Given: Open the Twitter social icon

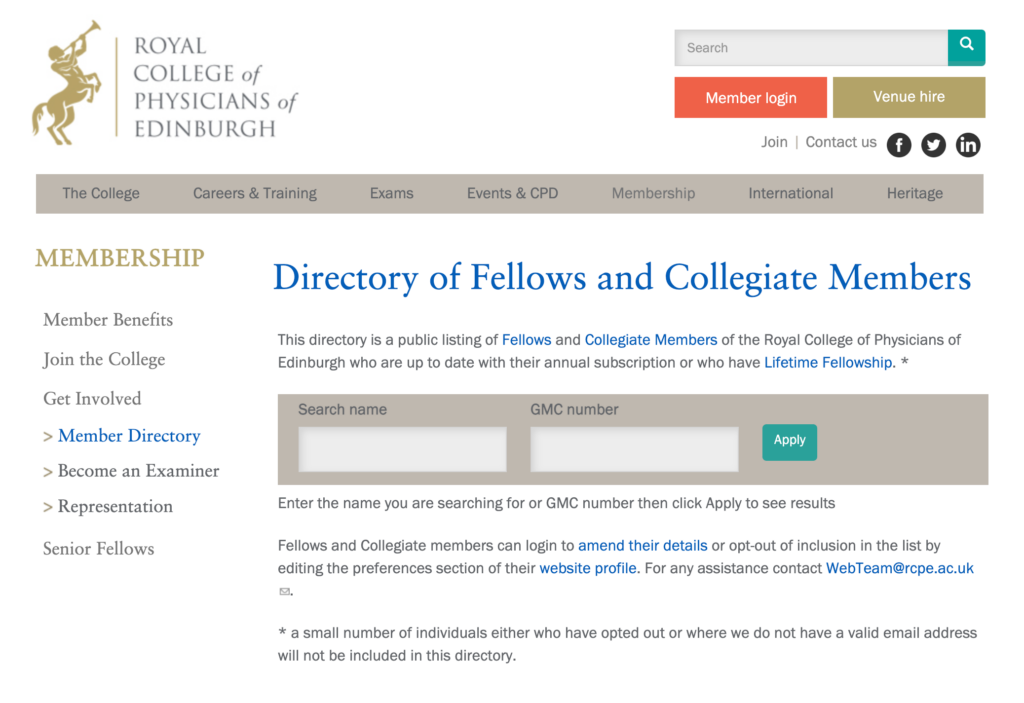Looking at the screenshot, I should 933,144.
